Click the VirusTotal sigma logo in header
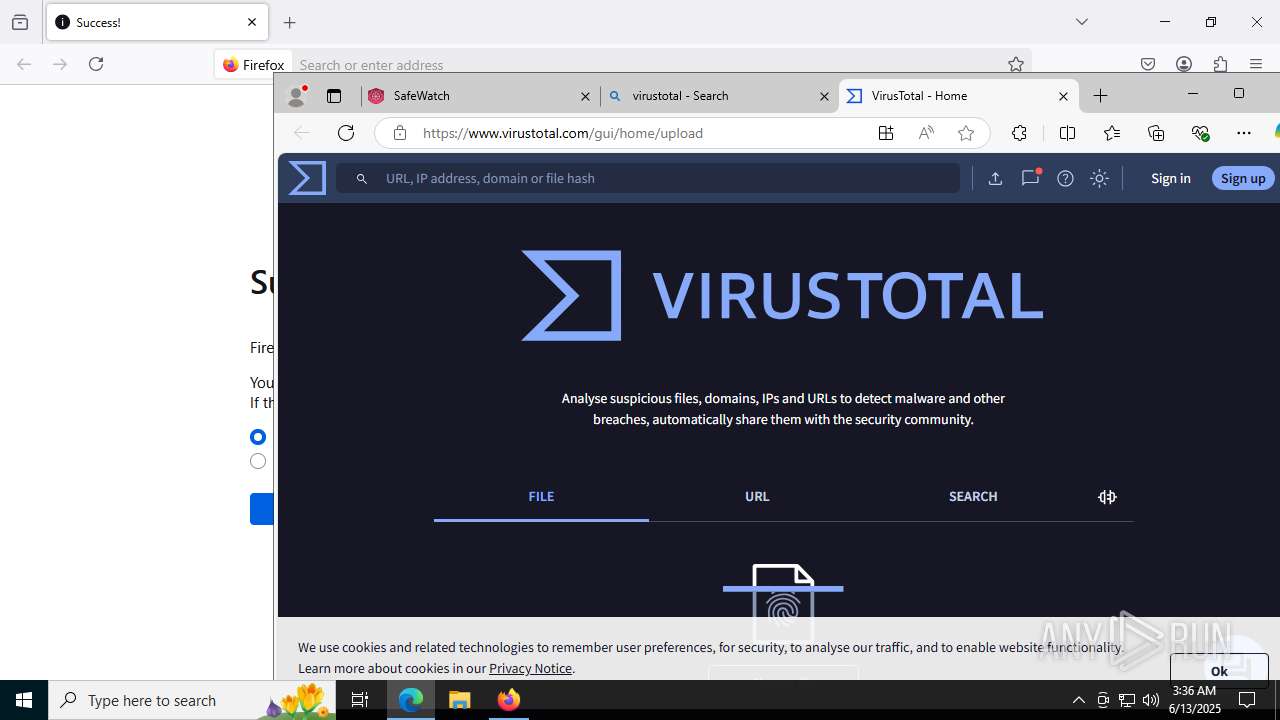This screenshot has width=1280, height=720. click(307, 178)
